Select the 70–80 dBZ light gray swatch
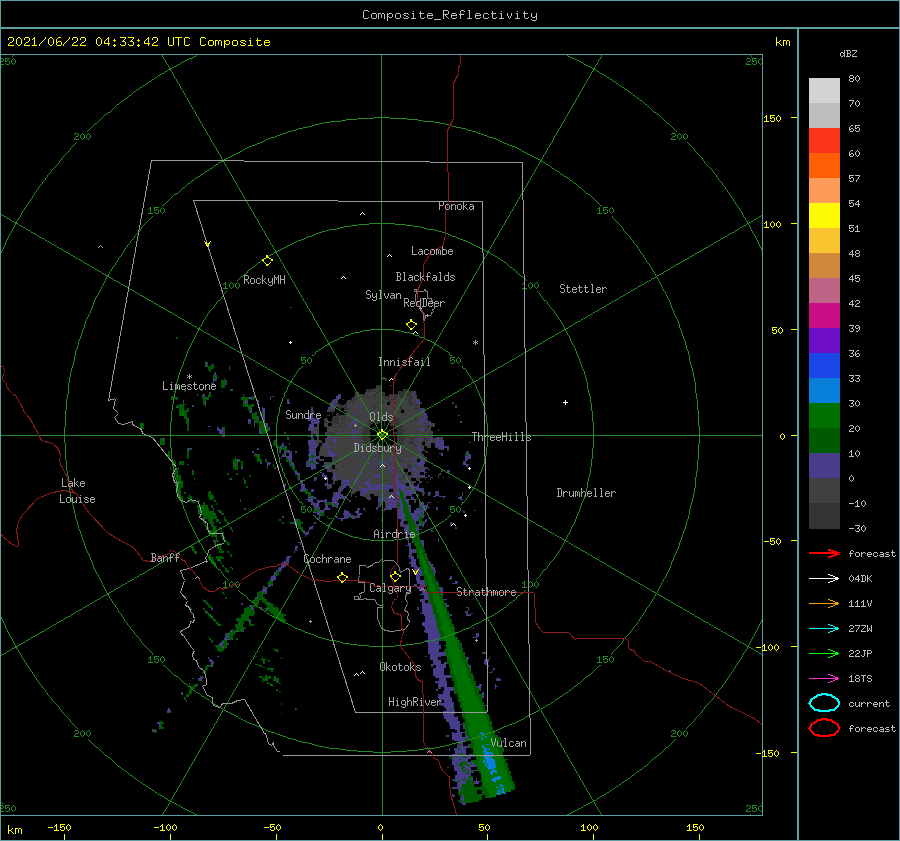This screenshot has width=900, height=841. [x=824, y=90]
